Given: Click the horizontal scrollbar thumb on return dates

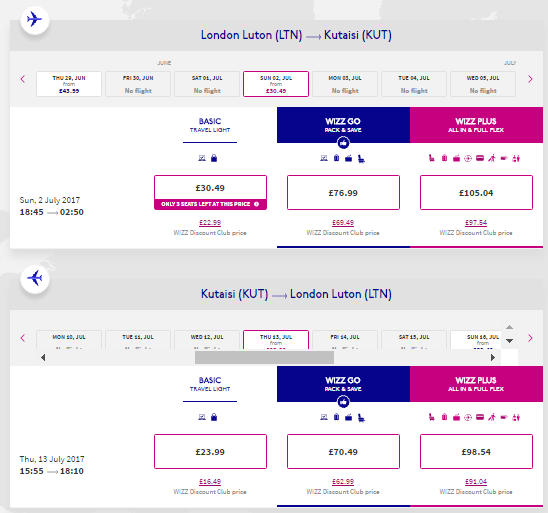Looking at the screenshot, I should click(x=264, y=357).
